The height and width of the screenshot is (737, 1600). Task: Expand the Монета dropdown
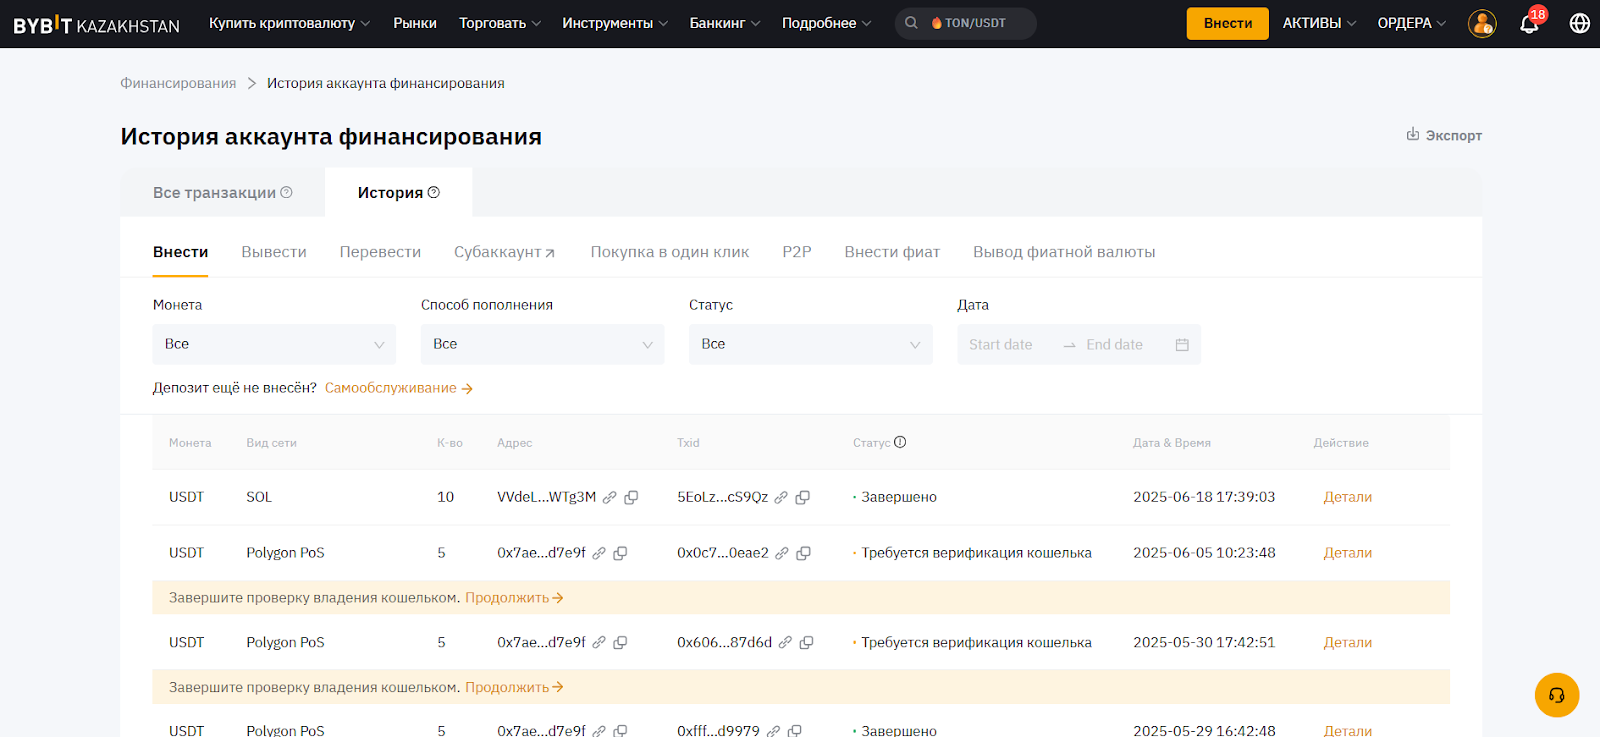(274, 344)
